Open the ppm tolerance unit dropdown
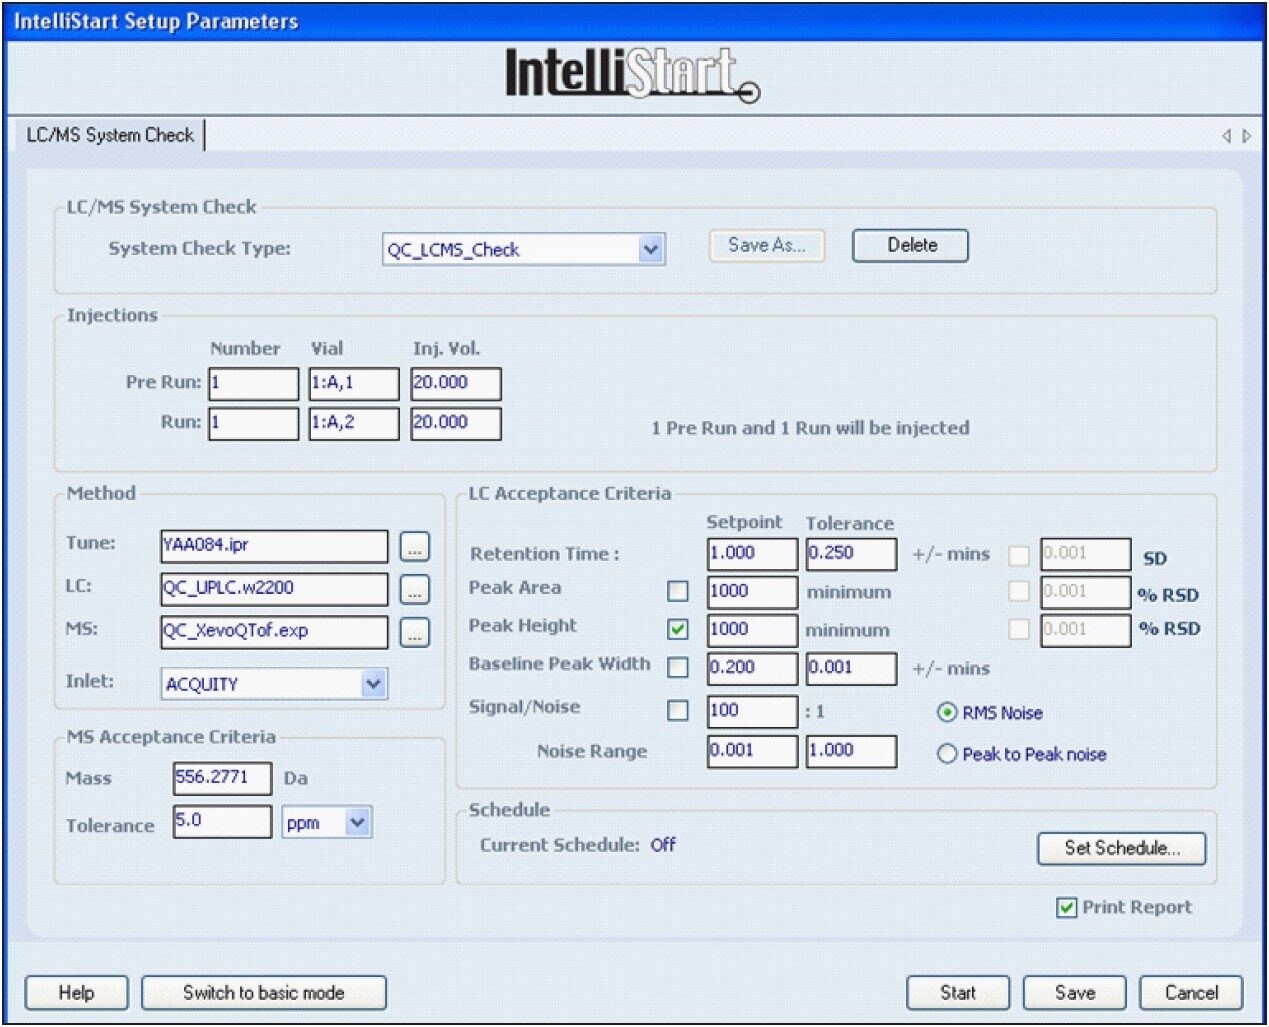This screenshot has height=1027, width=1269. [x=358, y=823]
